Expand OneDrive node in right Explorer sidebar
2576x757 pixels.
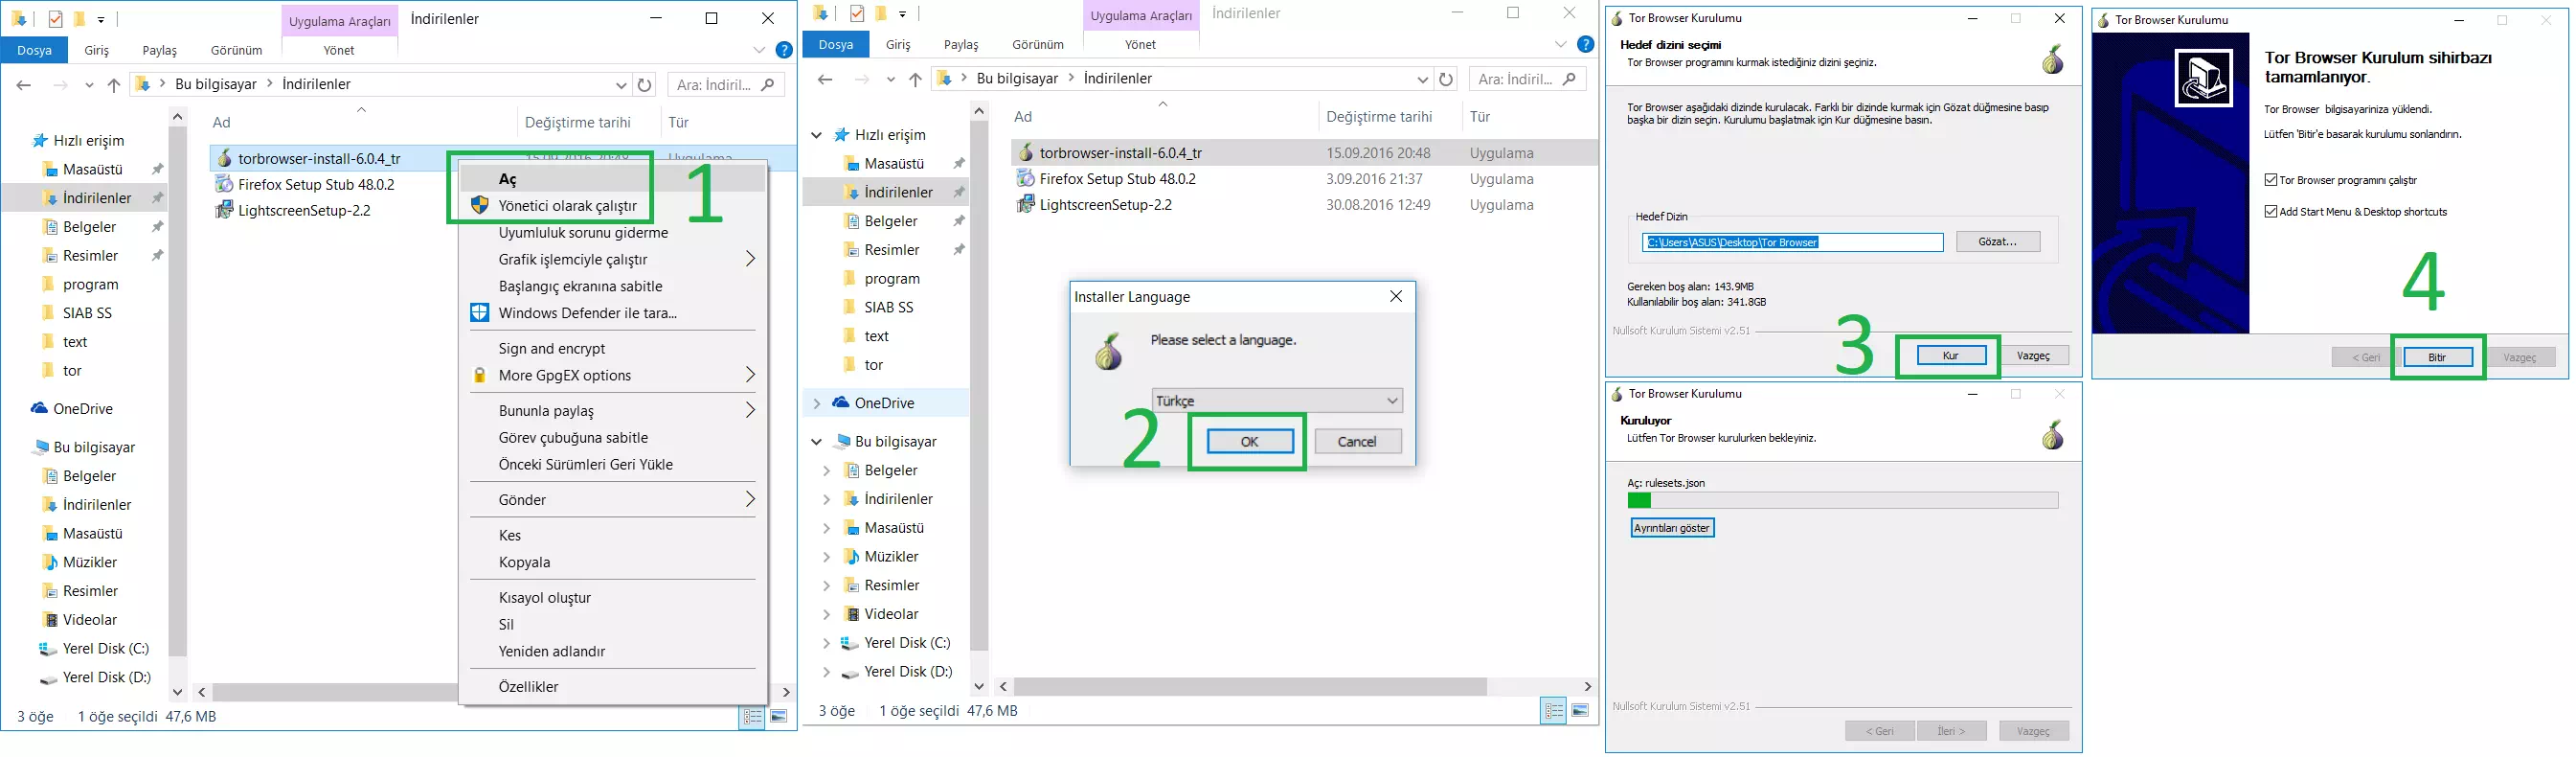click(x=817, y=403)
